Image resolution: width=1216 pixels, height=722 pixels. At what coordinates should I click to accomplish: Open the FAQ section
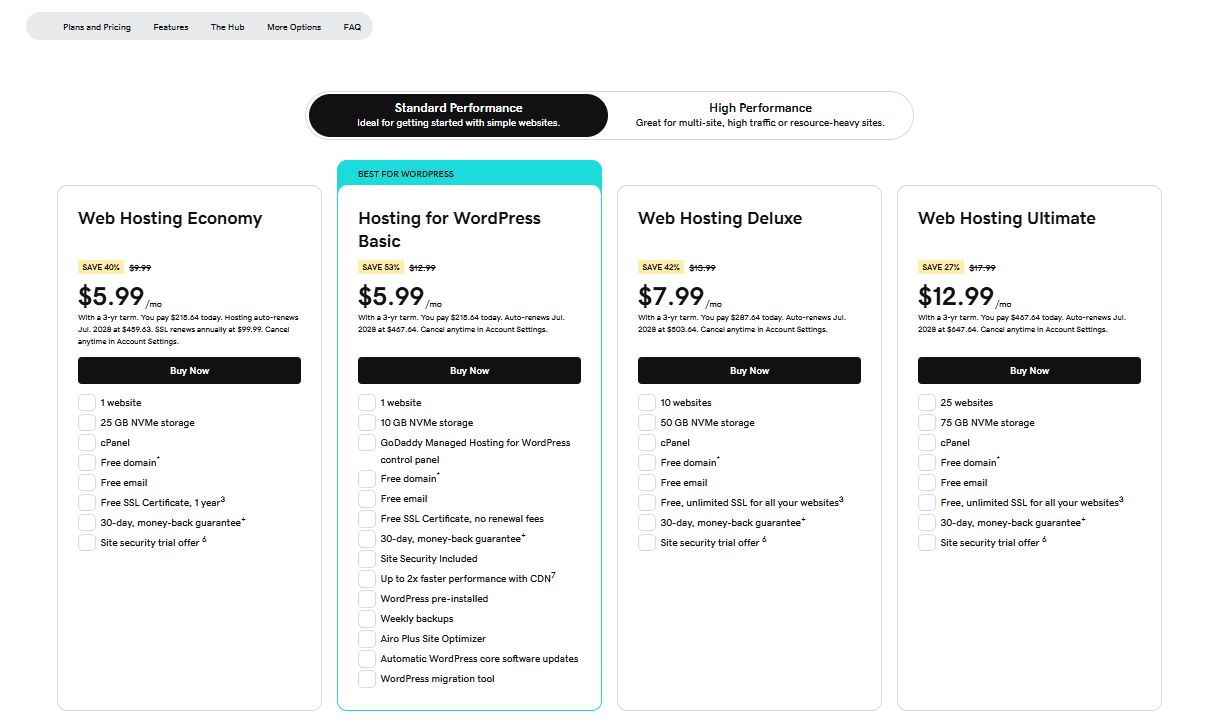[x=352, y=27]
